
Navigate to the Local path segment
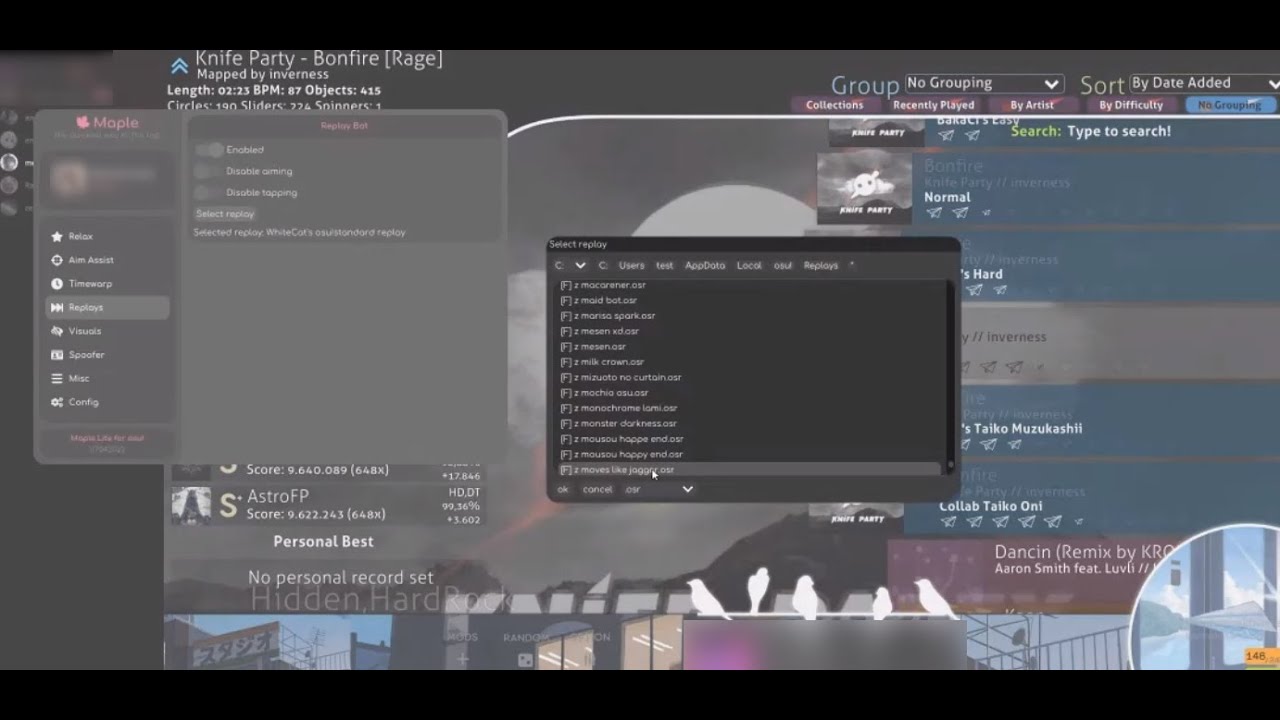click(x=749, y=266)
